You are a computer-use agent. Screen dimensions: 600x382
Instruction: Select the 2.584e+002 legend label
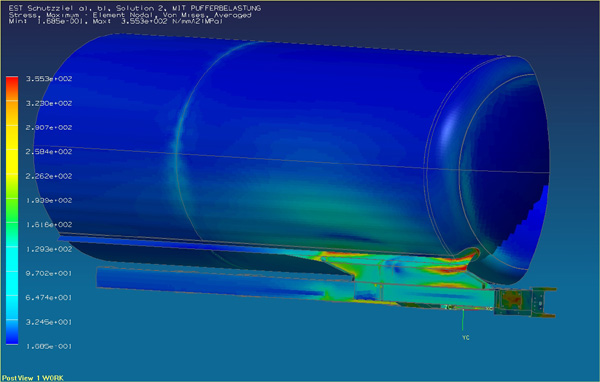coord(49,152)
